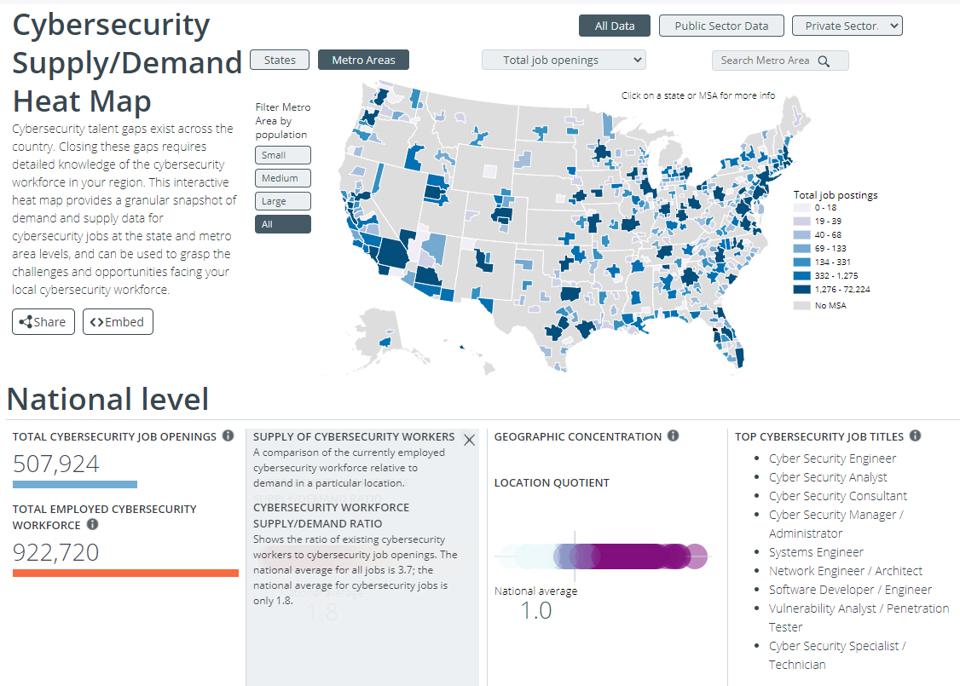Viewport: 960px width, 686px height.
Task: Click the Search Metro Area input field
Action: (x=780, y=61)
